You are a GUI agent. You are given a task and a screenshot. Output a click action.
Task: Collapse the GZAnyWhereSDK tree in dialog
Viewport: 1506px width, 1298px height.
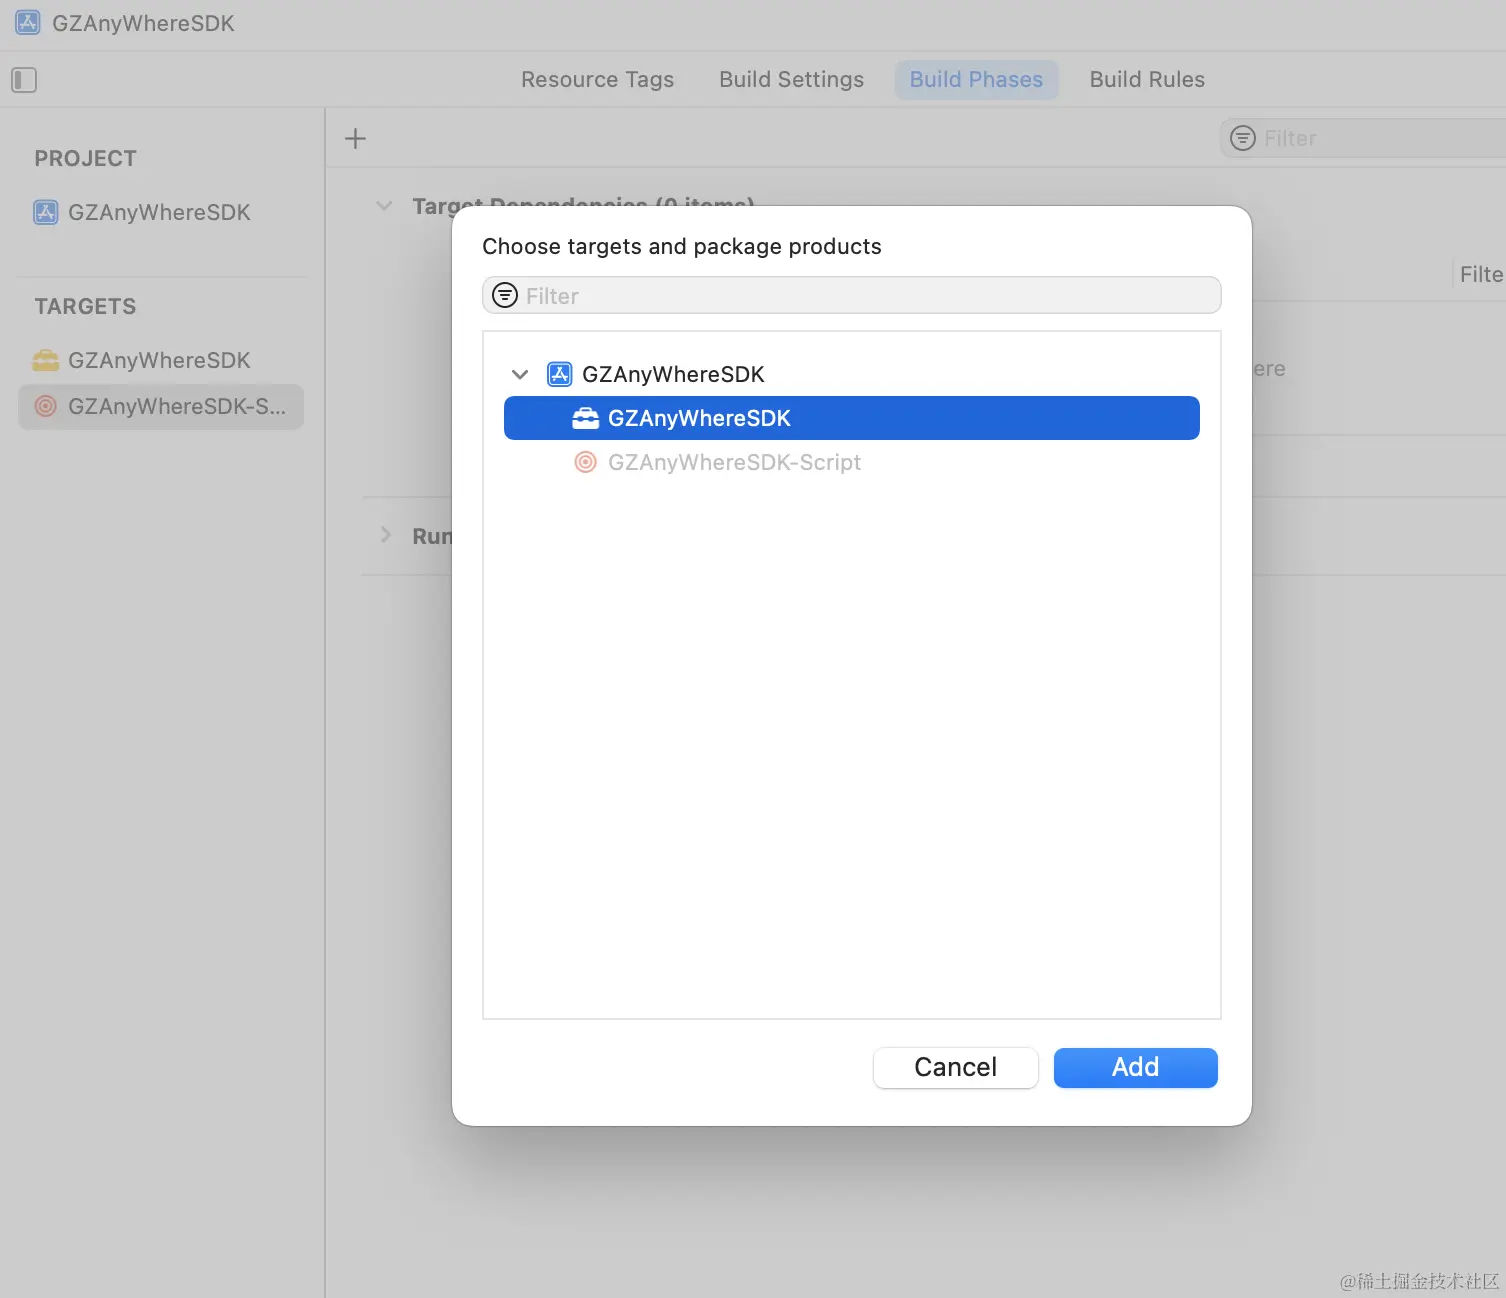[x=520, y=374]
